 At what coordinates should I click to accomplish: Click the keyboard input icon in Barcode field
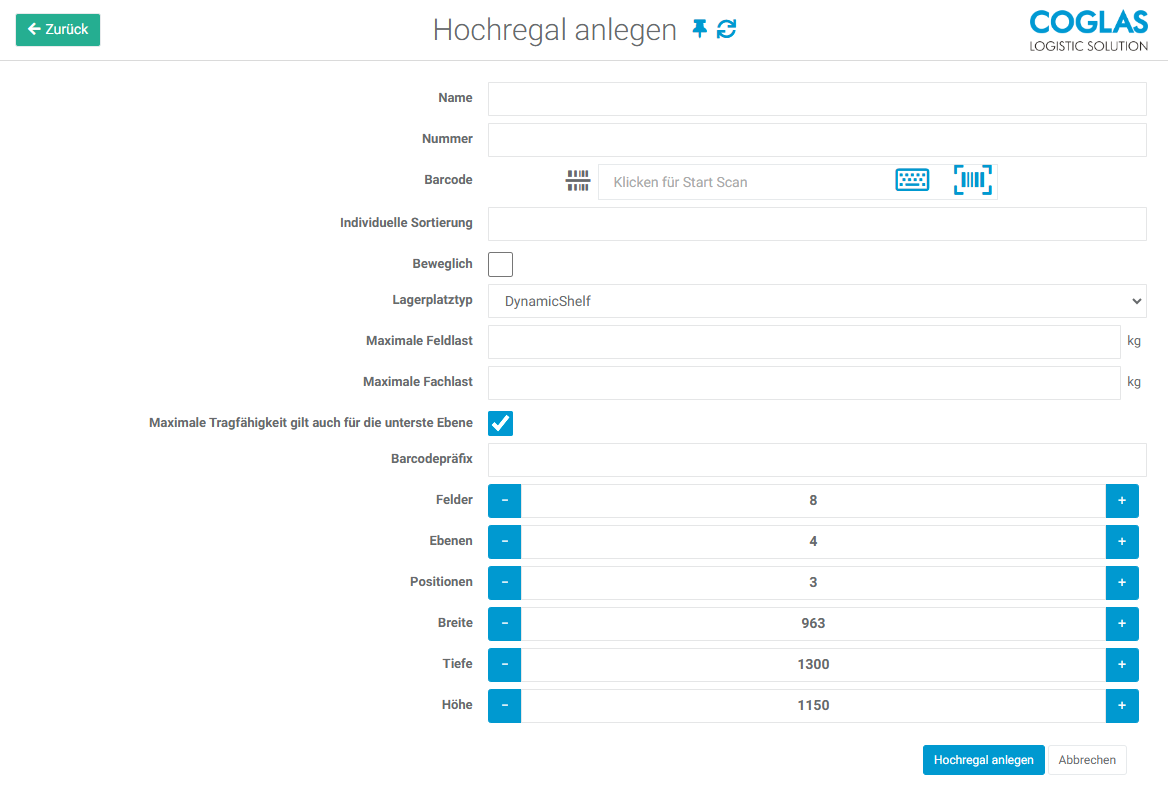[x=911, y=180]
